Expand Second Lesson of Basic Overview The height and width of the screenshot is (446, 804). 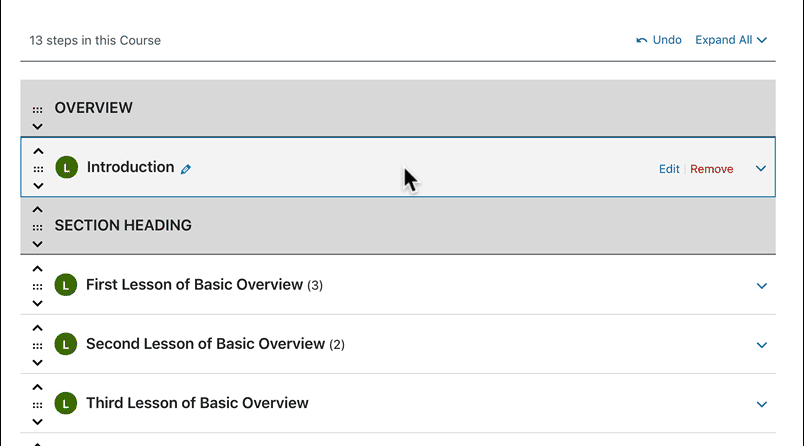click(762, 345)
